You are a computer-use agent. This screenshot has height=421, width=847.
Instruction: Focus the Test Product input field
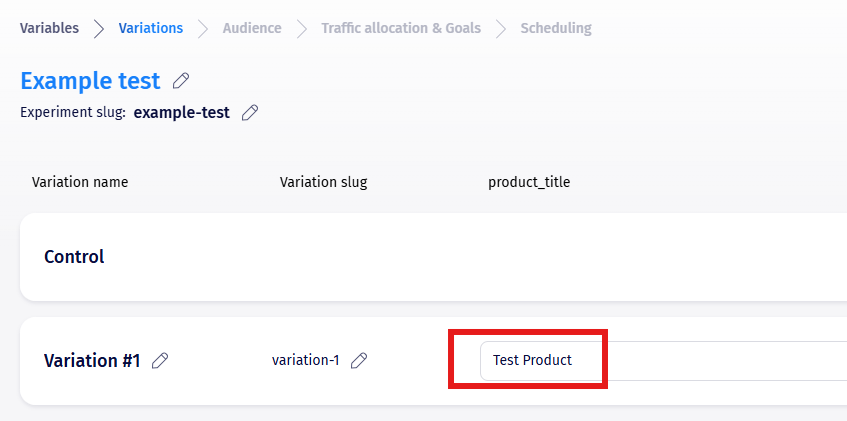point(660,360)
